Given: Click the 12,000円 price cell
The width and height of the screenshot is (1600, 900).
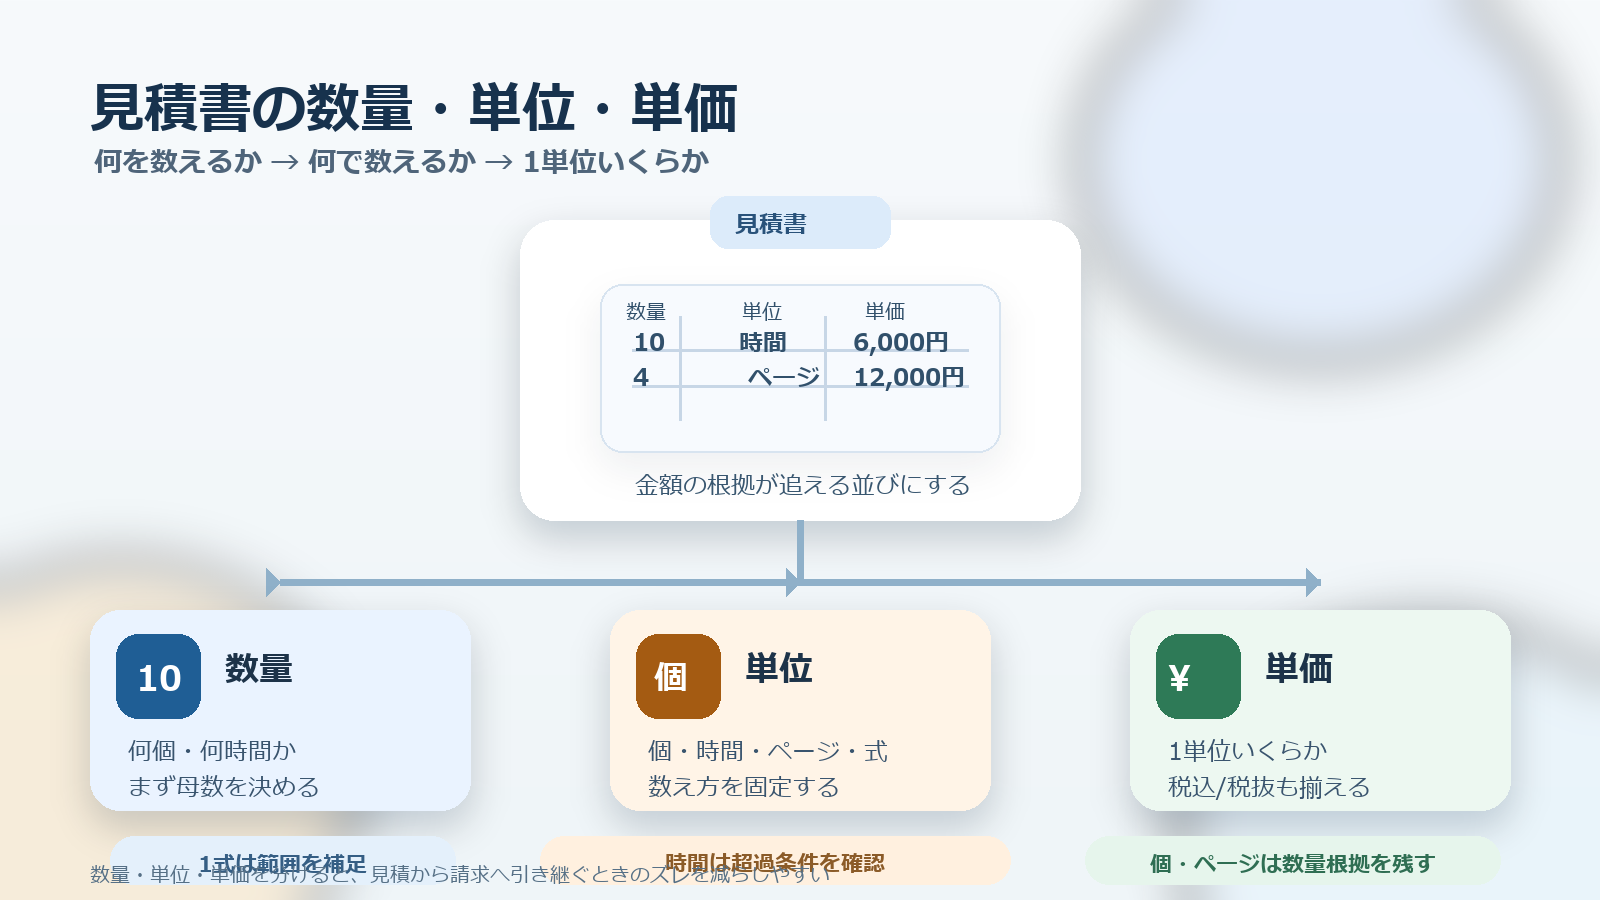Looking at the screenshot, I should [x=909, y=377].
